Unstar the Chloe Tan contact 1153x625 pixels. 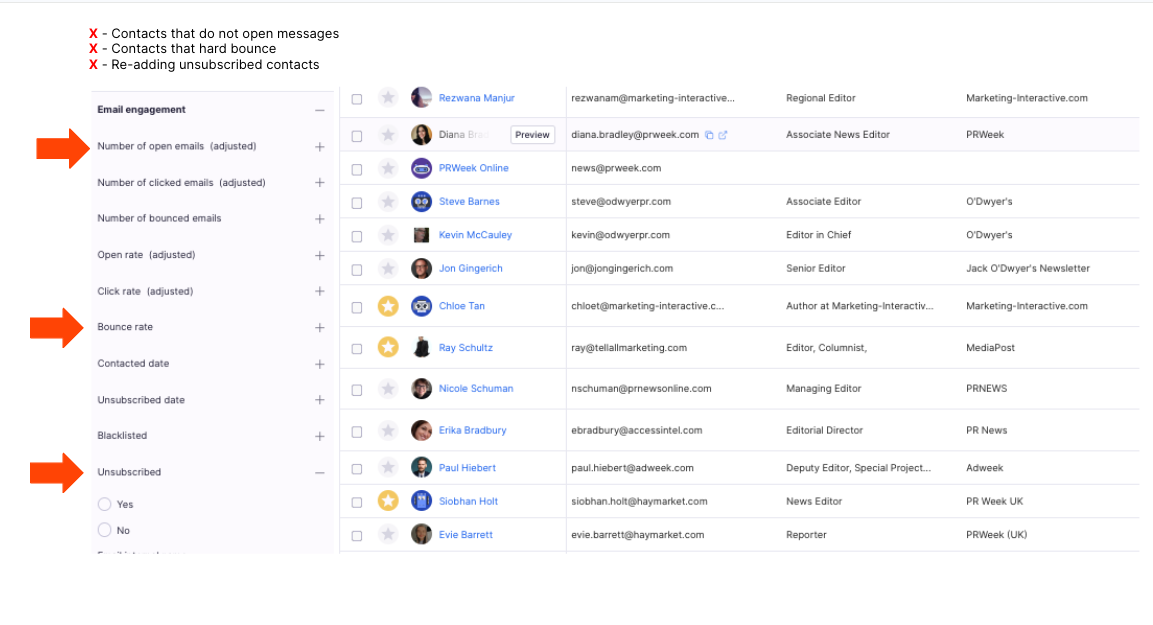pos(388,306)
